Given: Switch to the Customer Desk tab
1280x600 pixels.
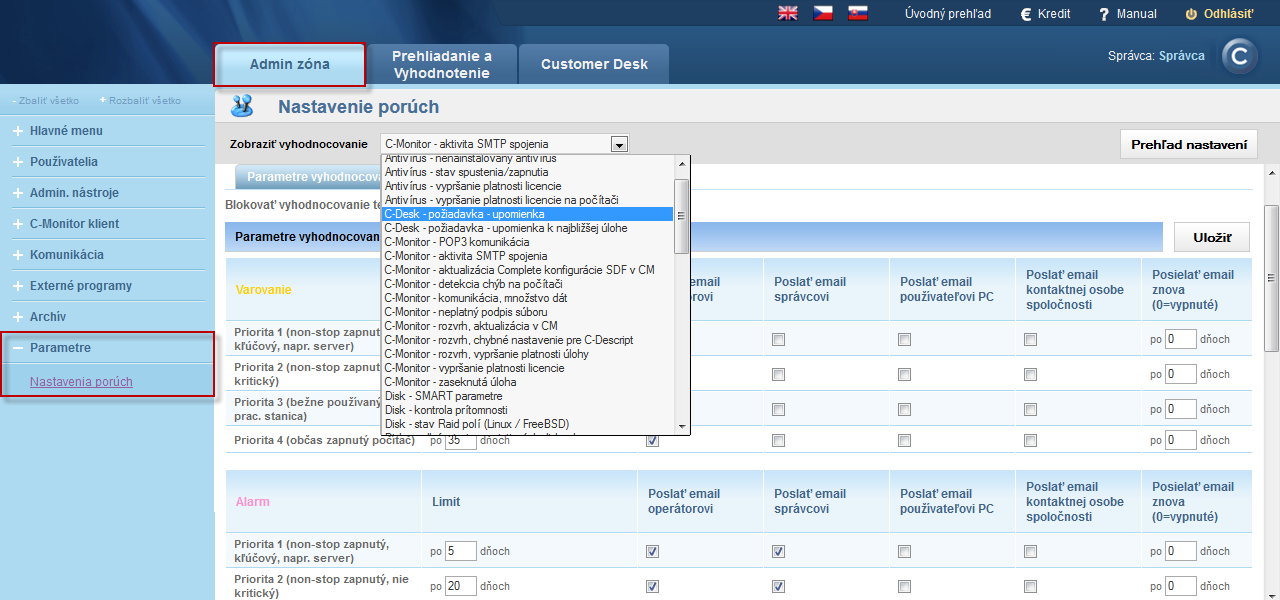Looking at the screenshot, I should [x=594, y=64].
